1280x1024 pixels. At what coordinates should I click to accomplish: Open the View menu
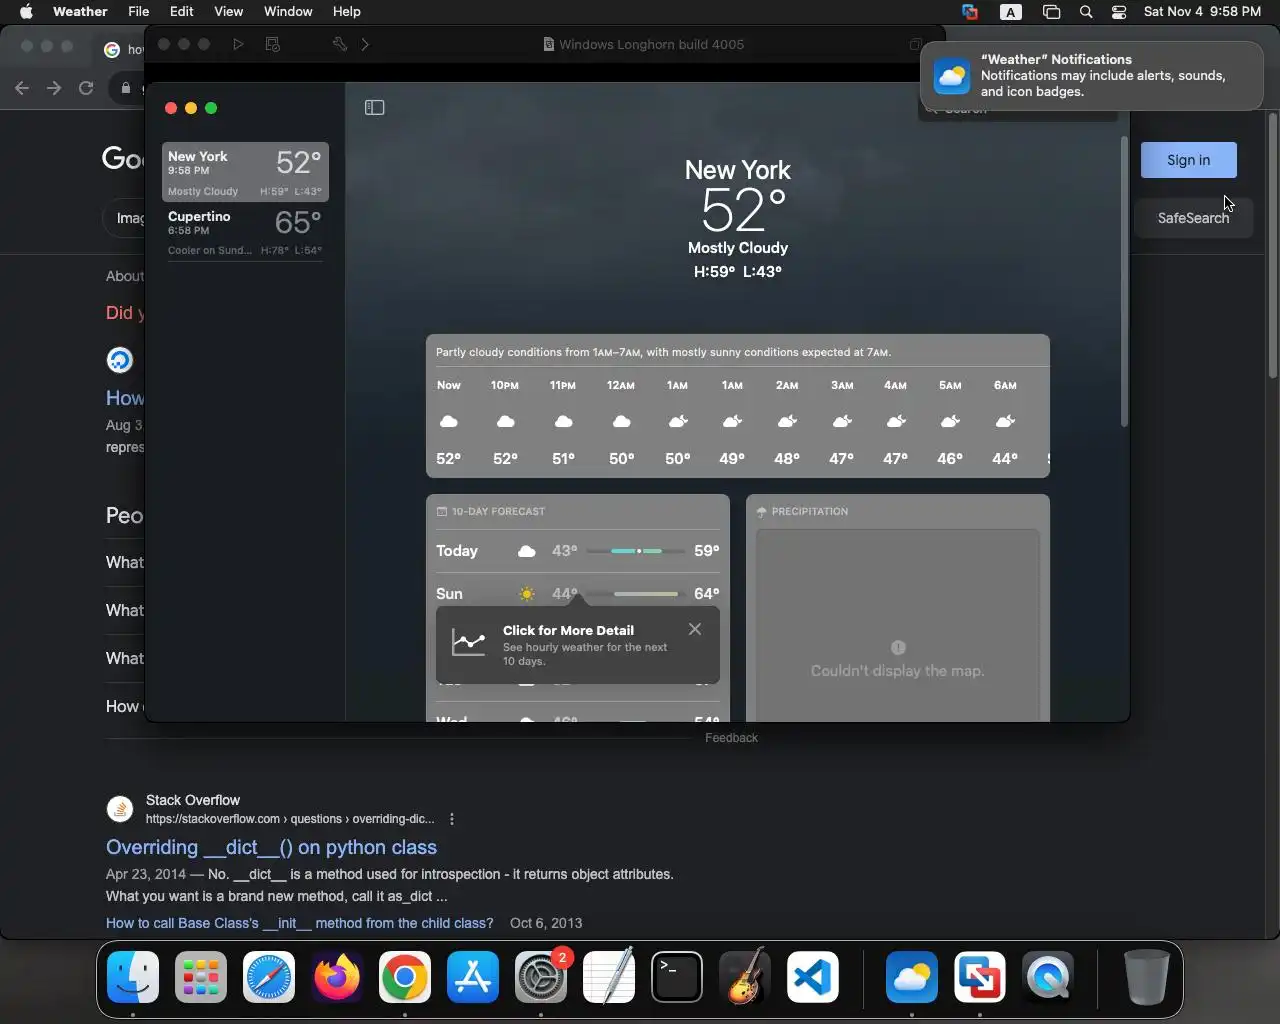(229, 12)
